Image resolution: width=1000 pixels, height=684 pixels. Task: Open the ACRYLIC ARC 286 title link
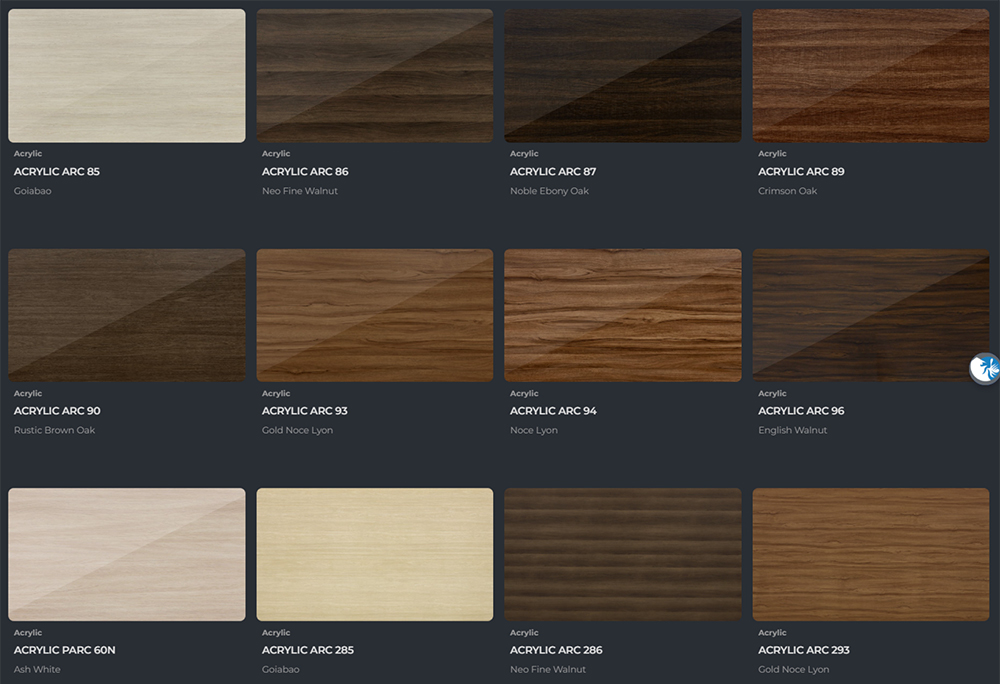(x=556, y=650)
